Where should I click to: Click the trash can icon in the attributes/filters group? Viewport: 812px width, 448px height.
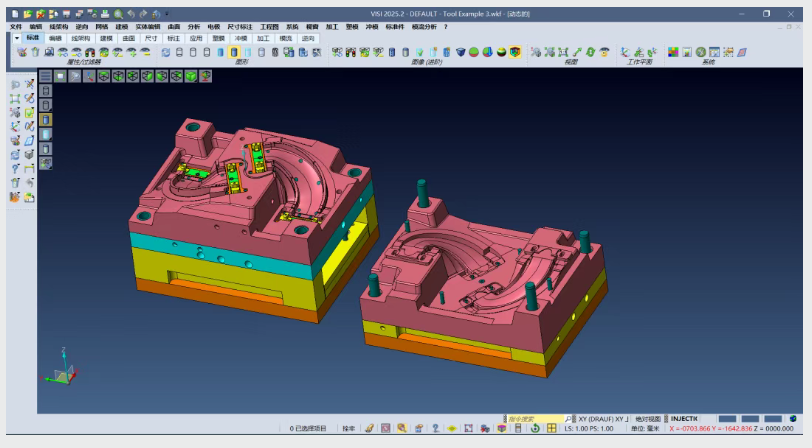(x=35, y=51)
